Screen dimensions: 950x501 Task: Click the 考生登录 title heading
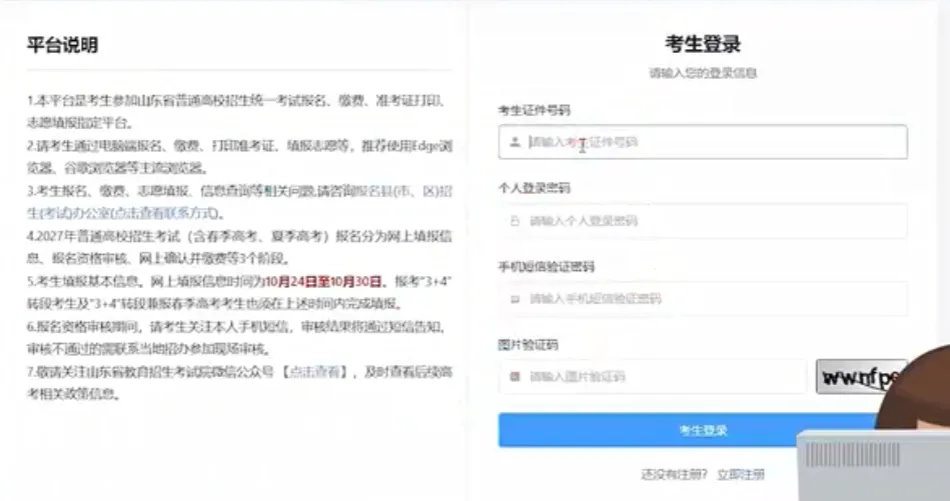[x=703, y=44]
